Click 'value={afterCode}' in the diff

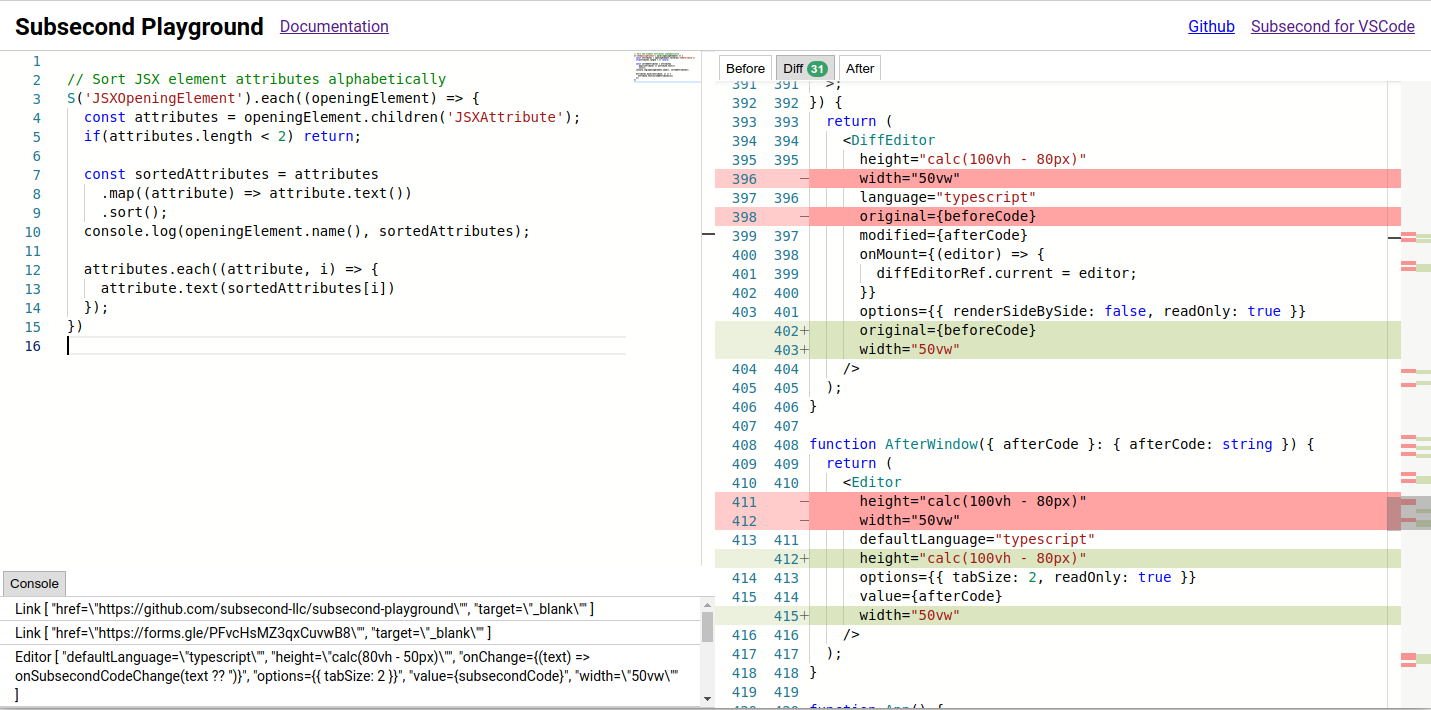pyautogui.click(x=931, y=597)
